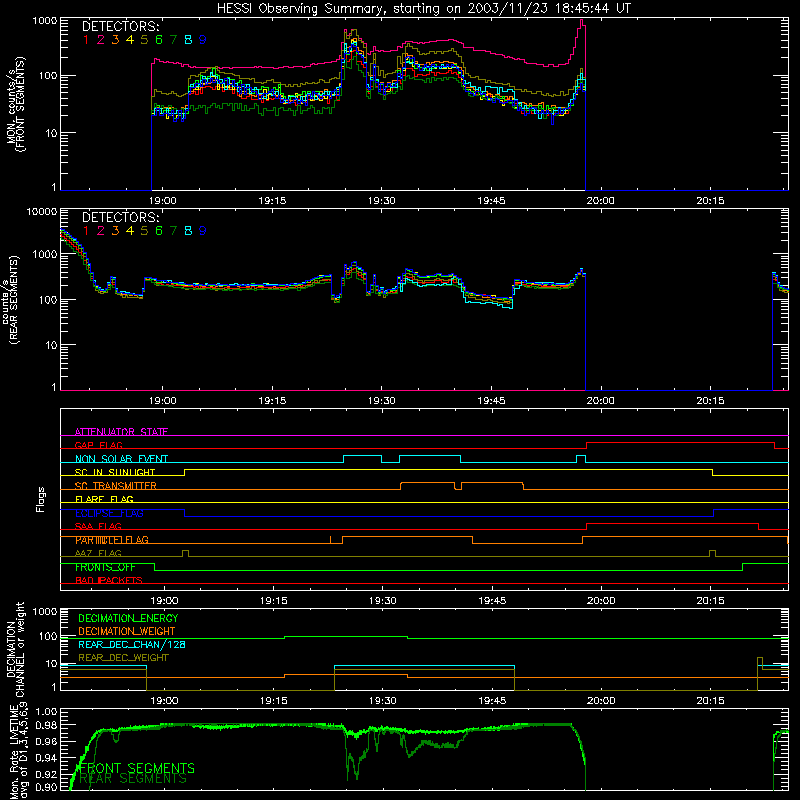Select pink detector 2 in front segments legend
This screenshot has height=800, width=800.
pos(101,39)
